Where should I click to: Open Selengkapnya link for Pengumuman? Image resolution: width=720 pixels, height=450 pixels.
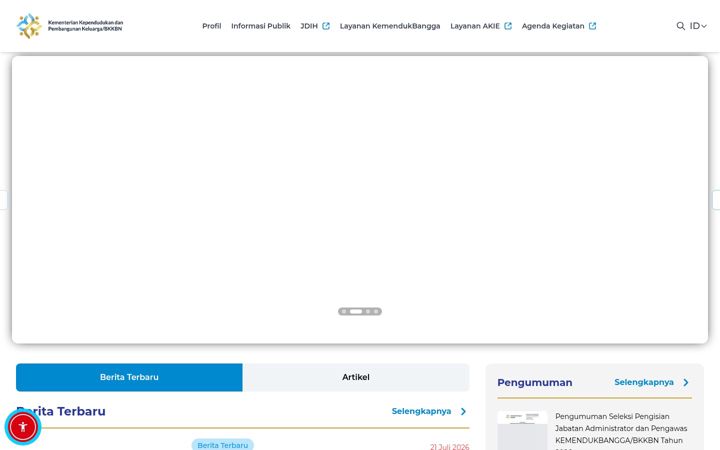point(644,382)
